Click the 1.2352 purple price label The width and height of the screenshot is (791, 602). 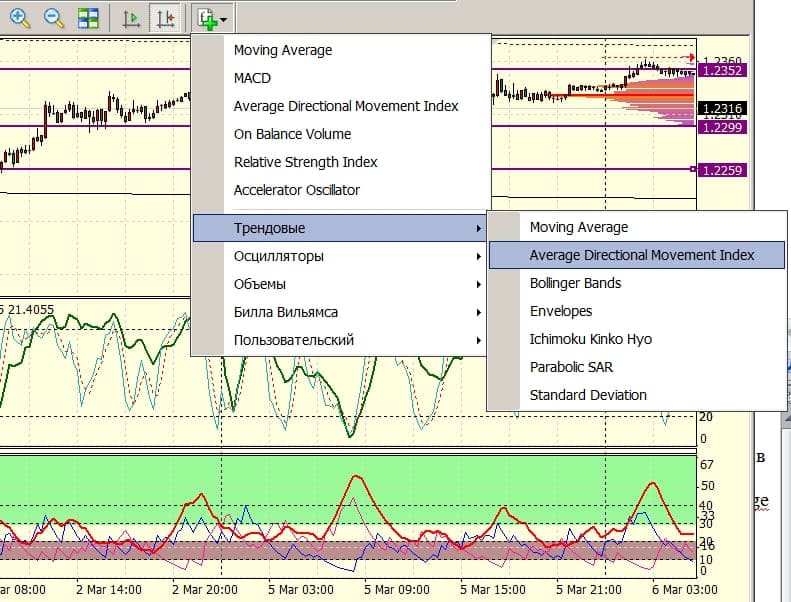coord(722,70)
